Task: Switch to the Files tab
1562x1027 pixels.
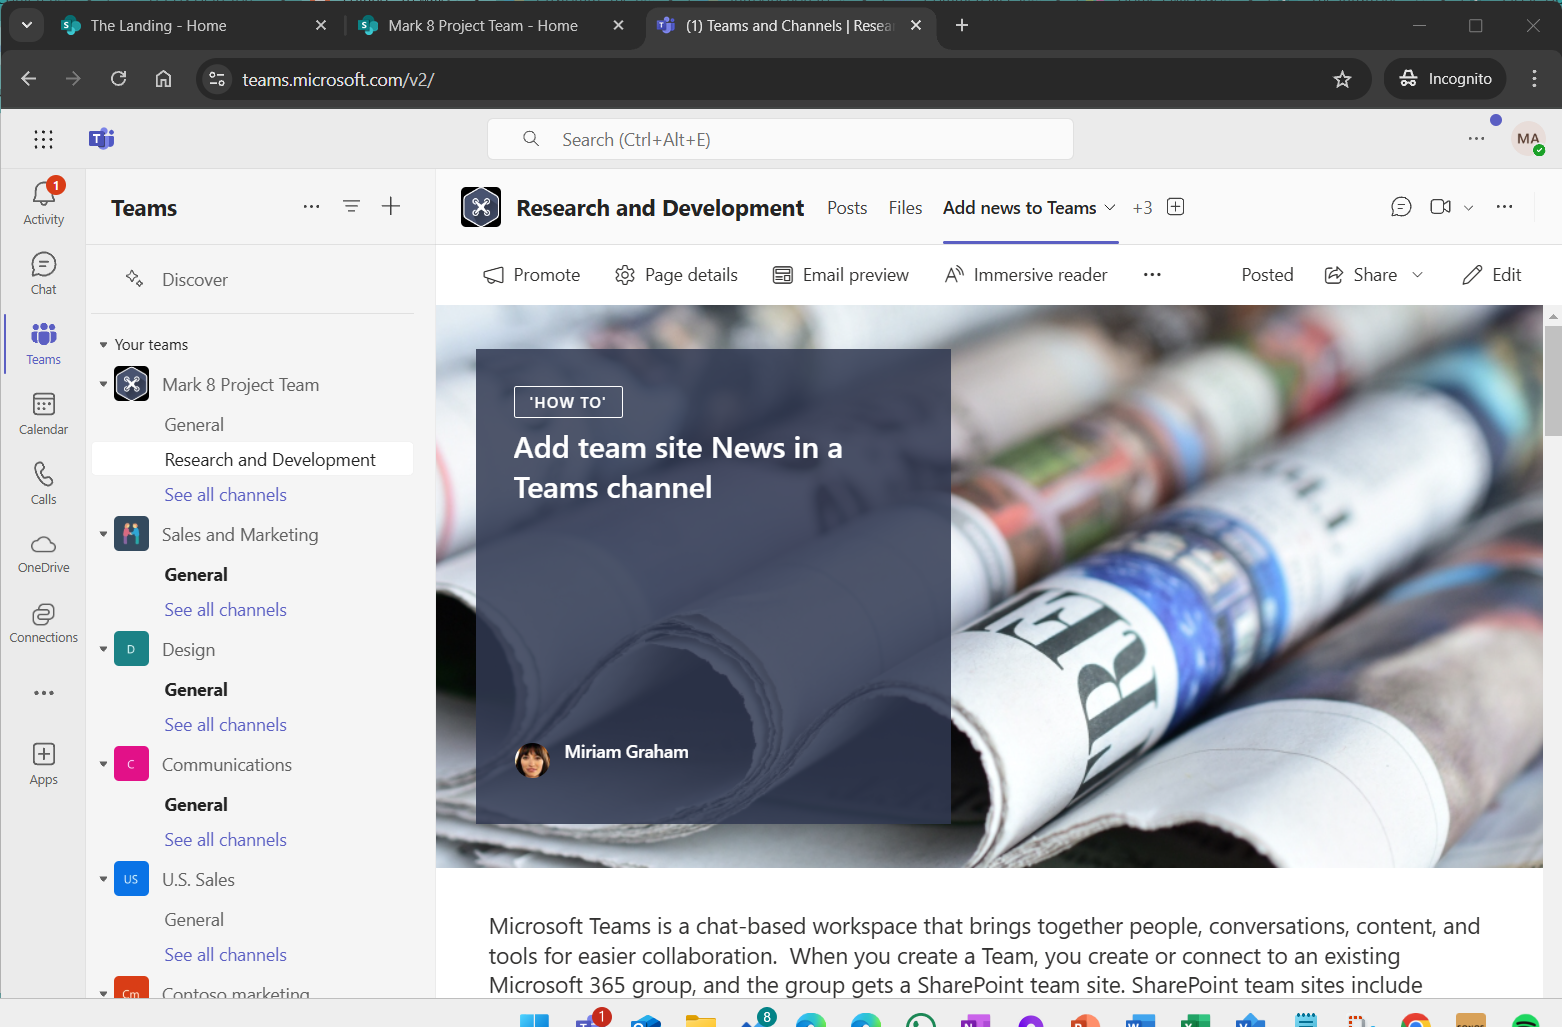Action: (x=904, y=207)
